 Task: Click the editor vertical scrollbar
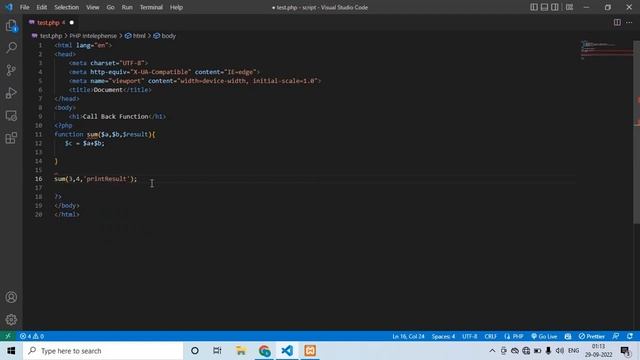(636, 131)
